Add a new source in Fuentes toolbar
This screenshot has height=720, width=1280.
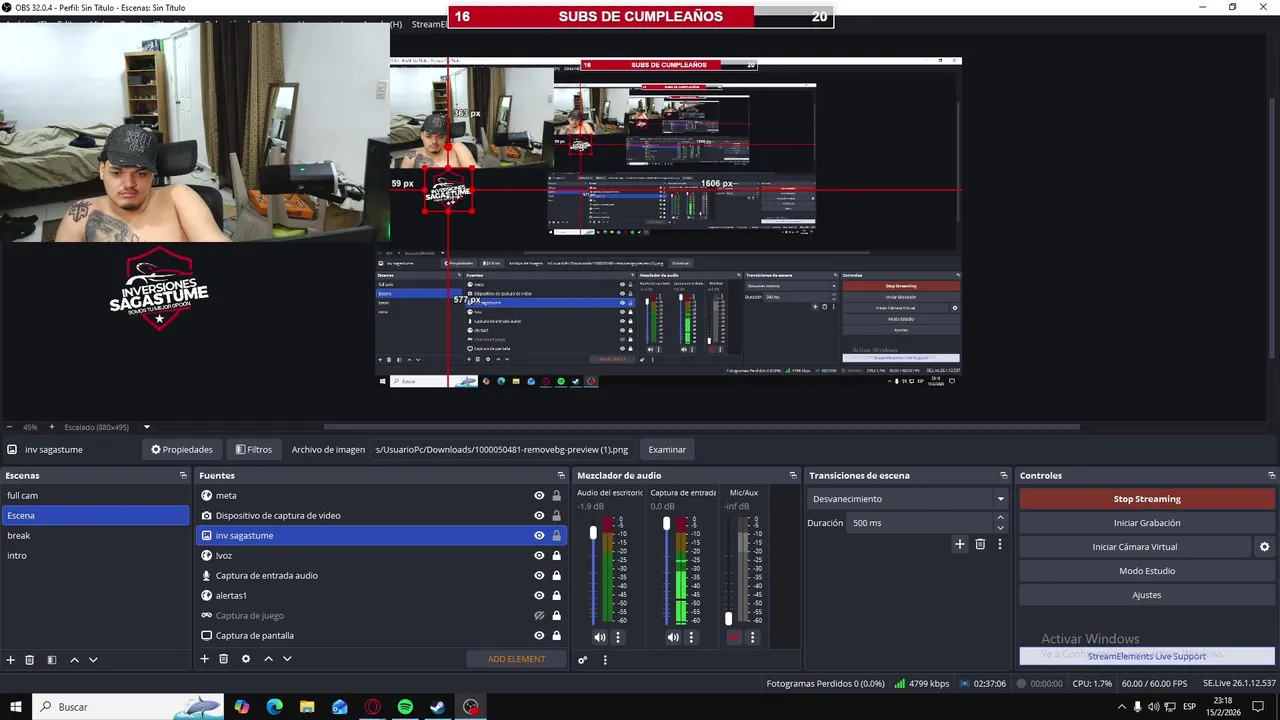(205, 659)
